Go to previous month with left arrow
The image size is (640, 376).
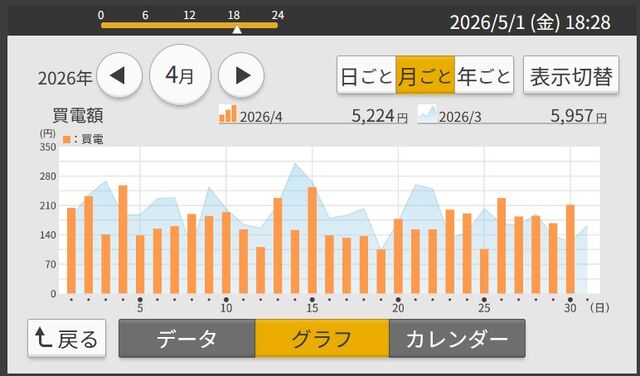[x=119, y=76]
